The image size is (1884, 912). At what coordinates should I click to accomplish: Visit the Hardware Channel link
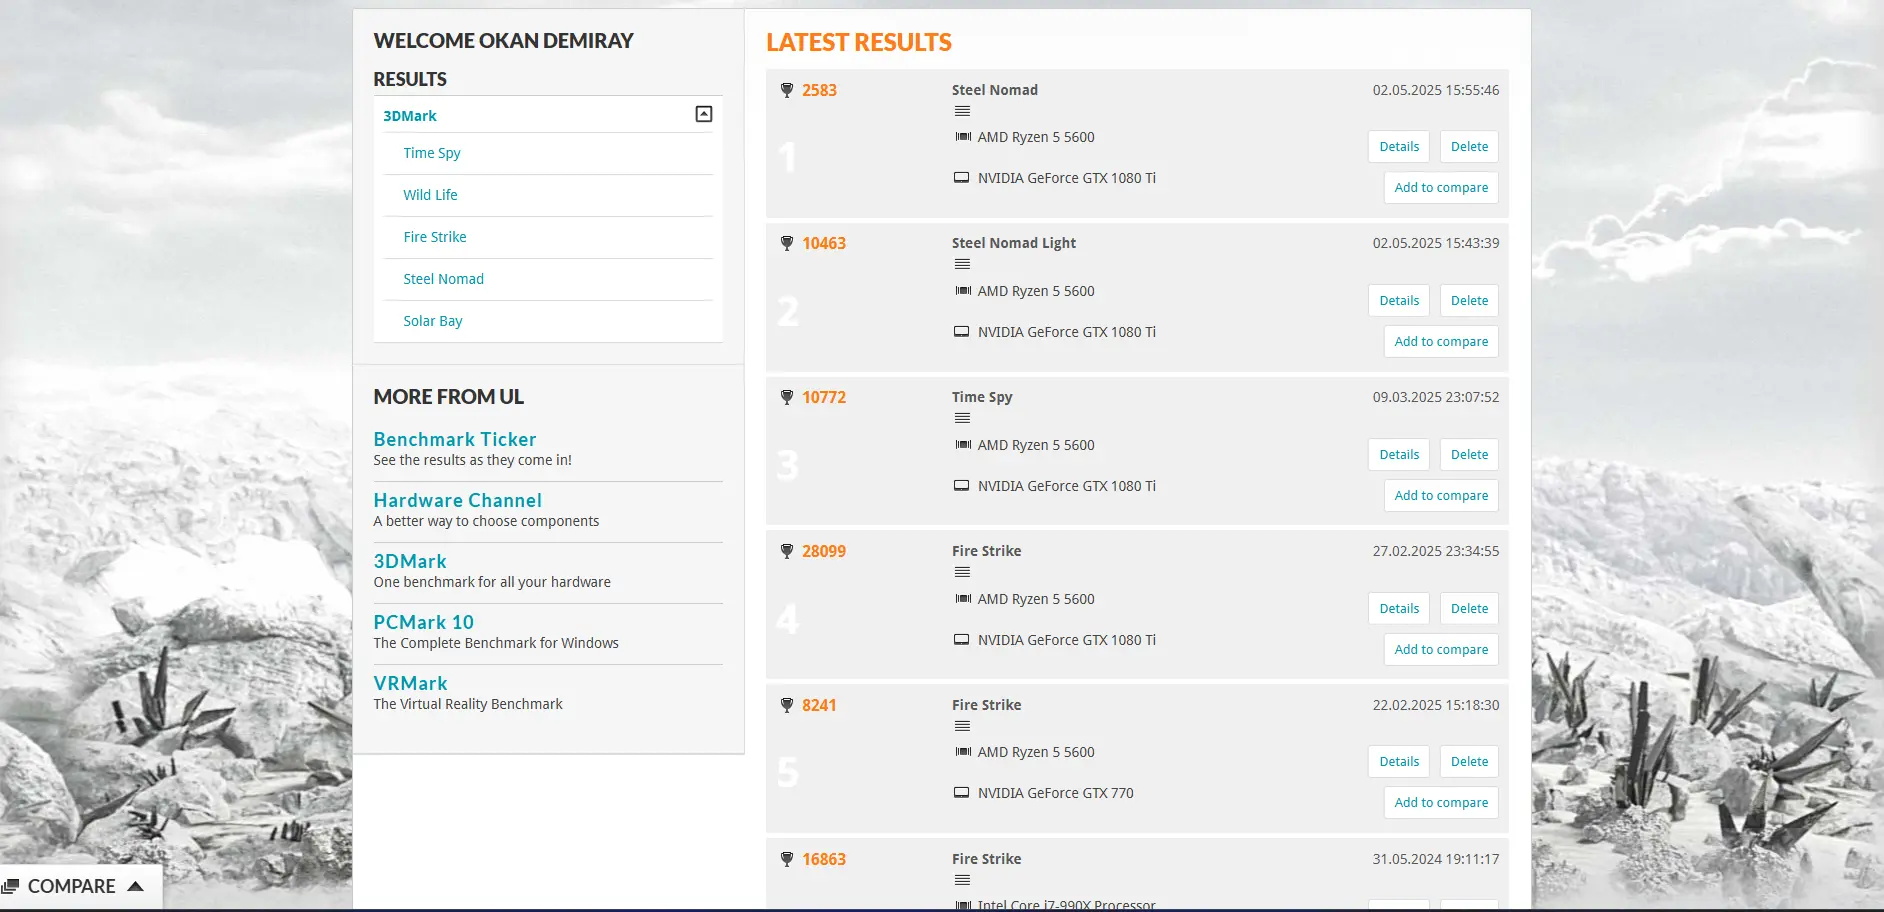[x=458, y=500]
